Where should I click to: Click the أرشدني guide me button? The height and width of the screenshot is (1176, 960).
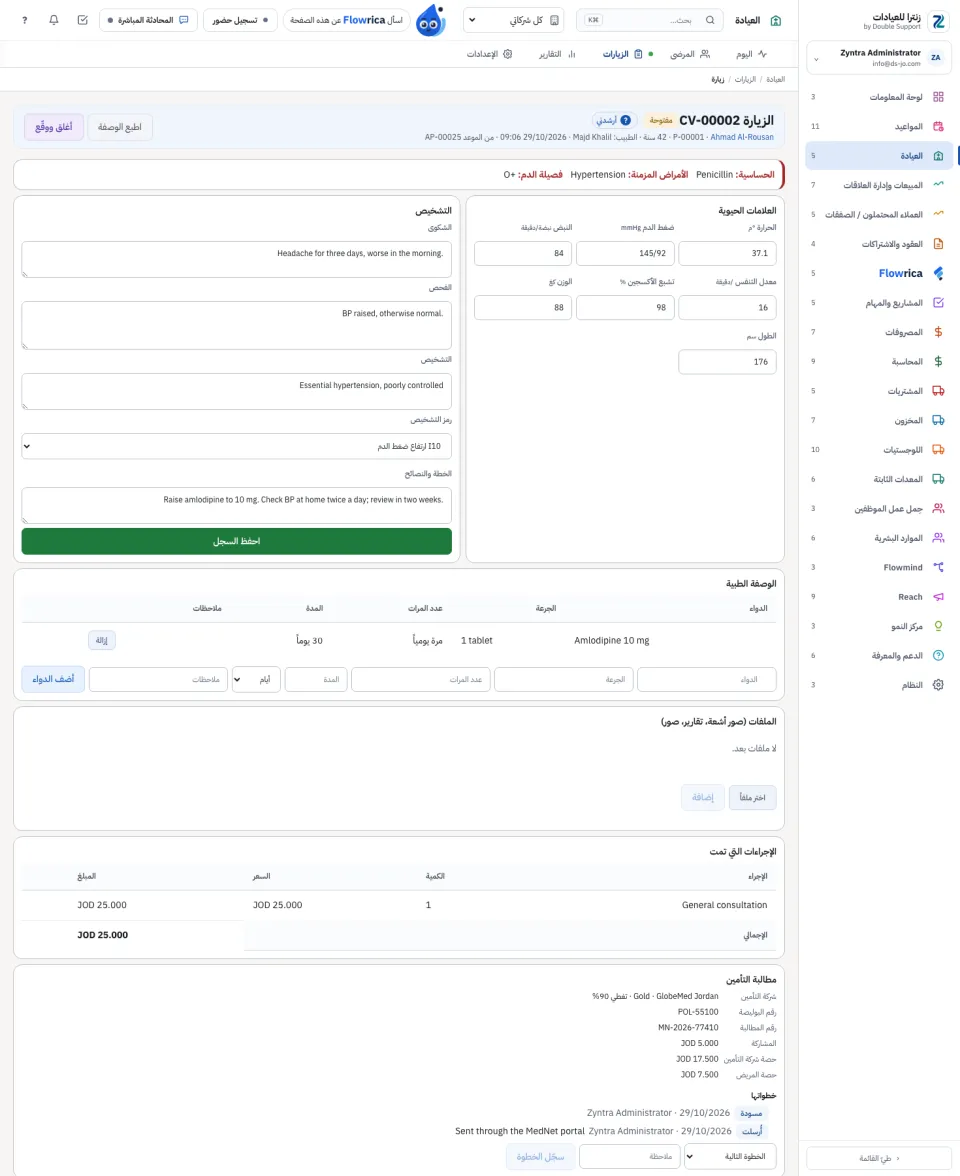614,120
